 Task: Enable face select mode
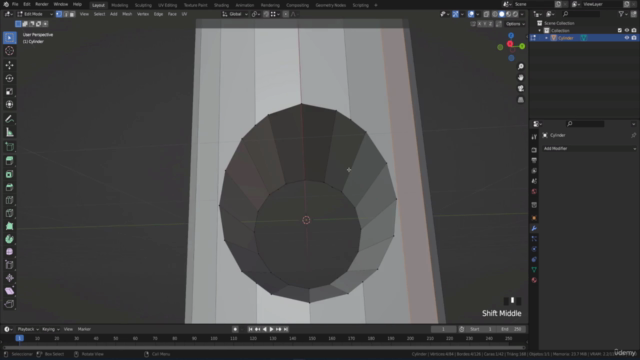pyautogui.click(x=72, y=14)
